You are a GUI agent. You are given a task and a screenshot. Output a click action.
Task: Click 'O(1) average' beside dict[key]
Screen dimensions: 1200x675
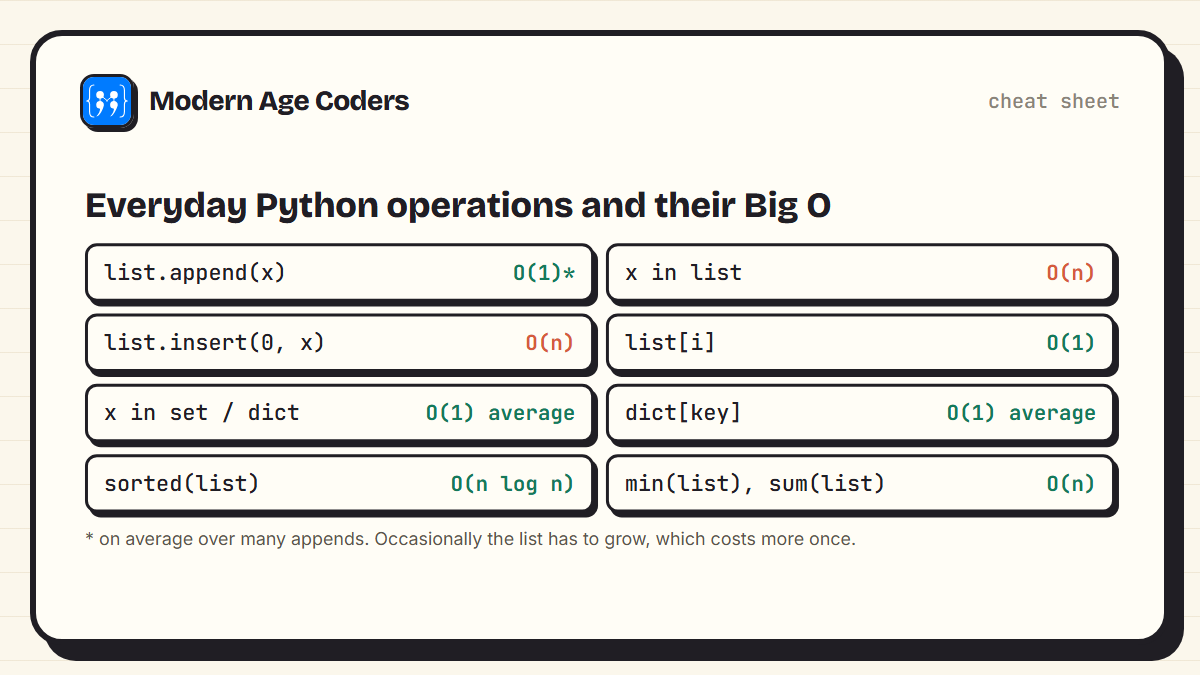tap(1021, 412)
